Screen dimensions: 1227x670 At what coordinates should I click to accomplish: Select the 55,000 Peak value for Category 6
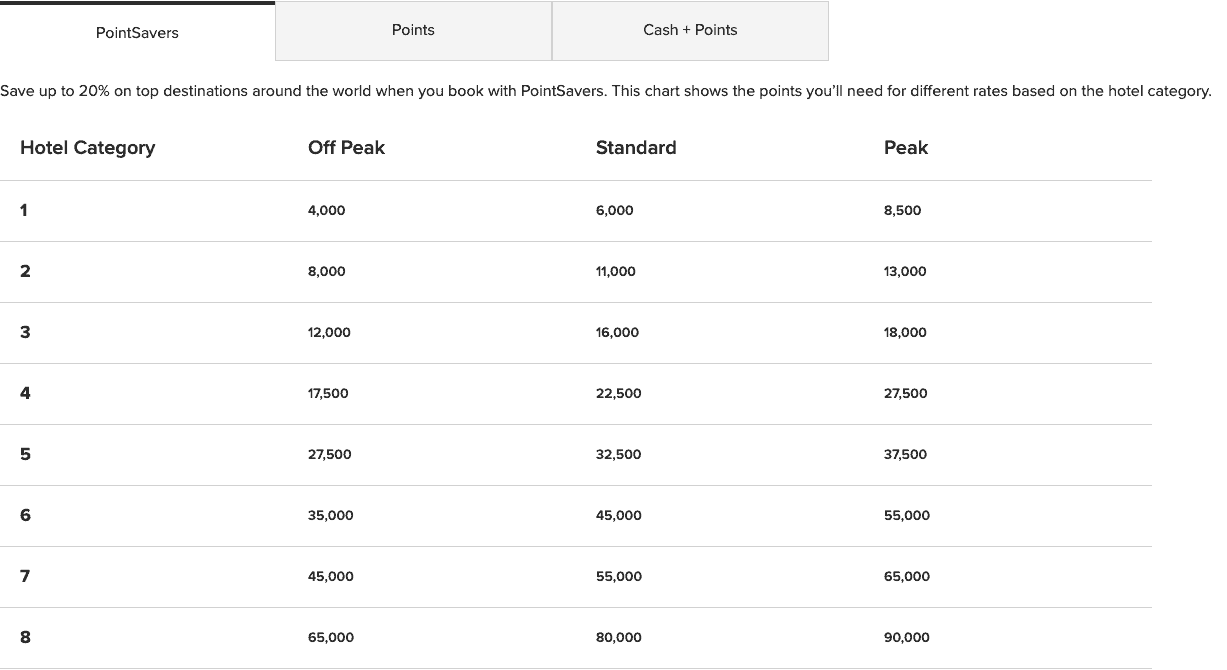click(x=906, y=515)
